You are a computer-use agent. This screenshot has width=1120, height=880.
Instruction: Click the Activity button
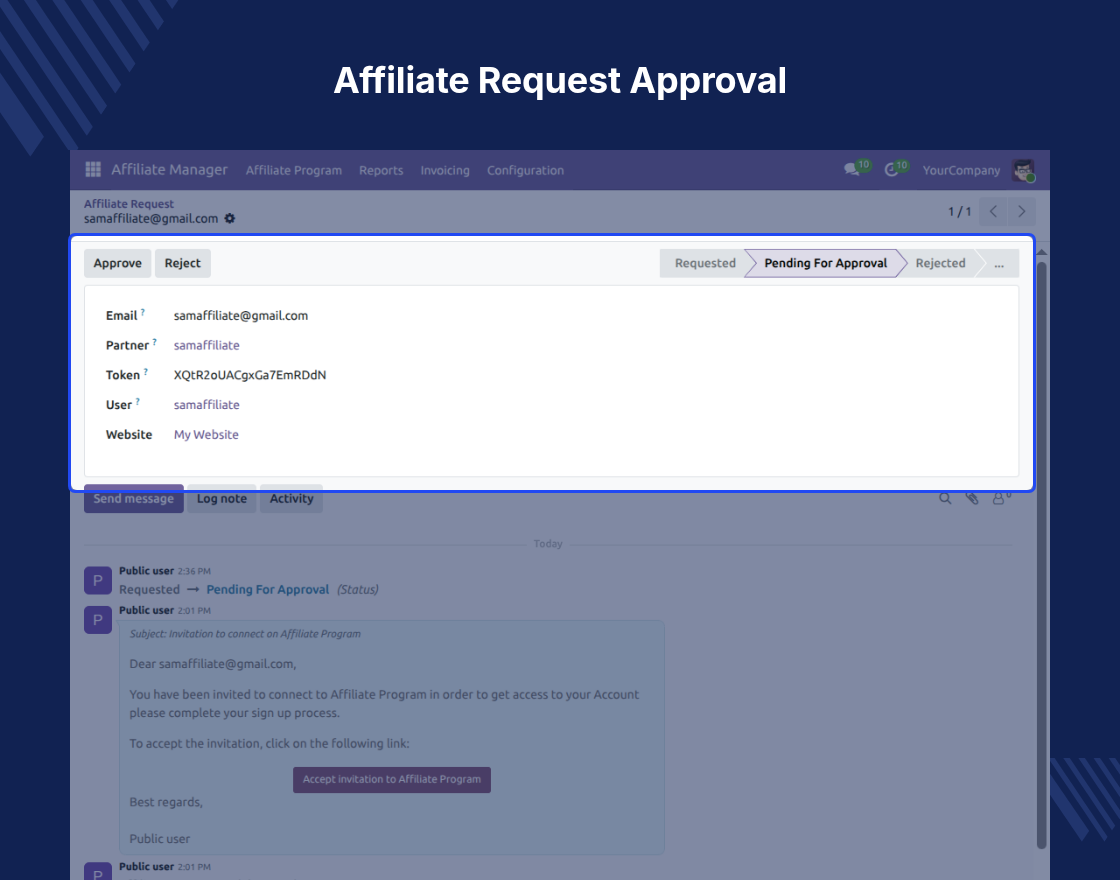pos(291,499)
